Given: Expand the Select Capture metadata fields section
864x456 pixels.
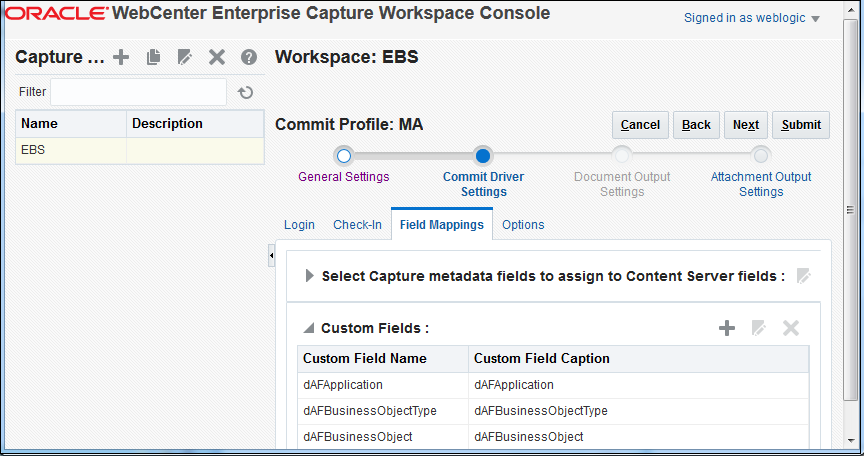Looking at the screenshot, I should tap(309, 276).
